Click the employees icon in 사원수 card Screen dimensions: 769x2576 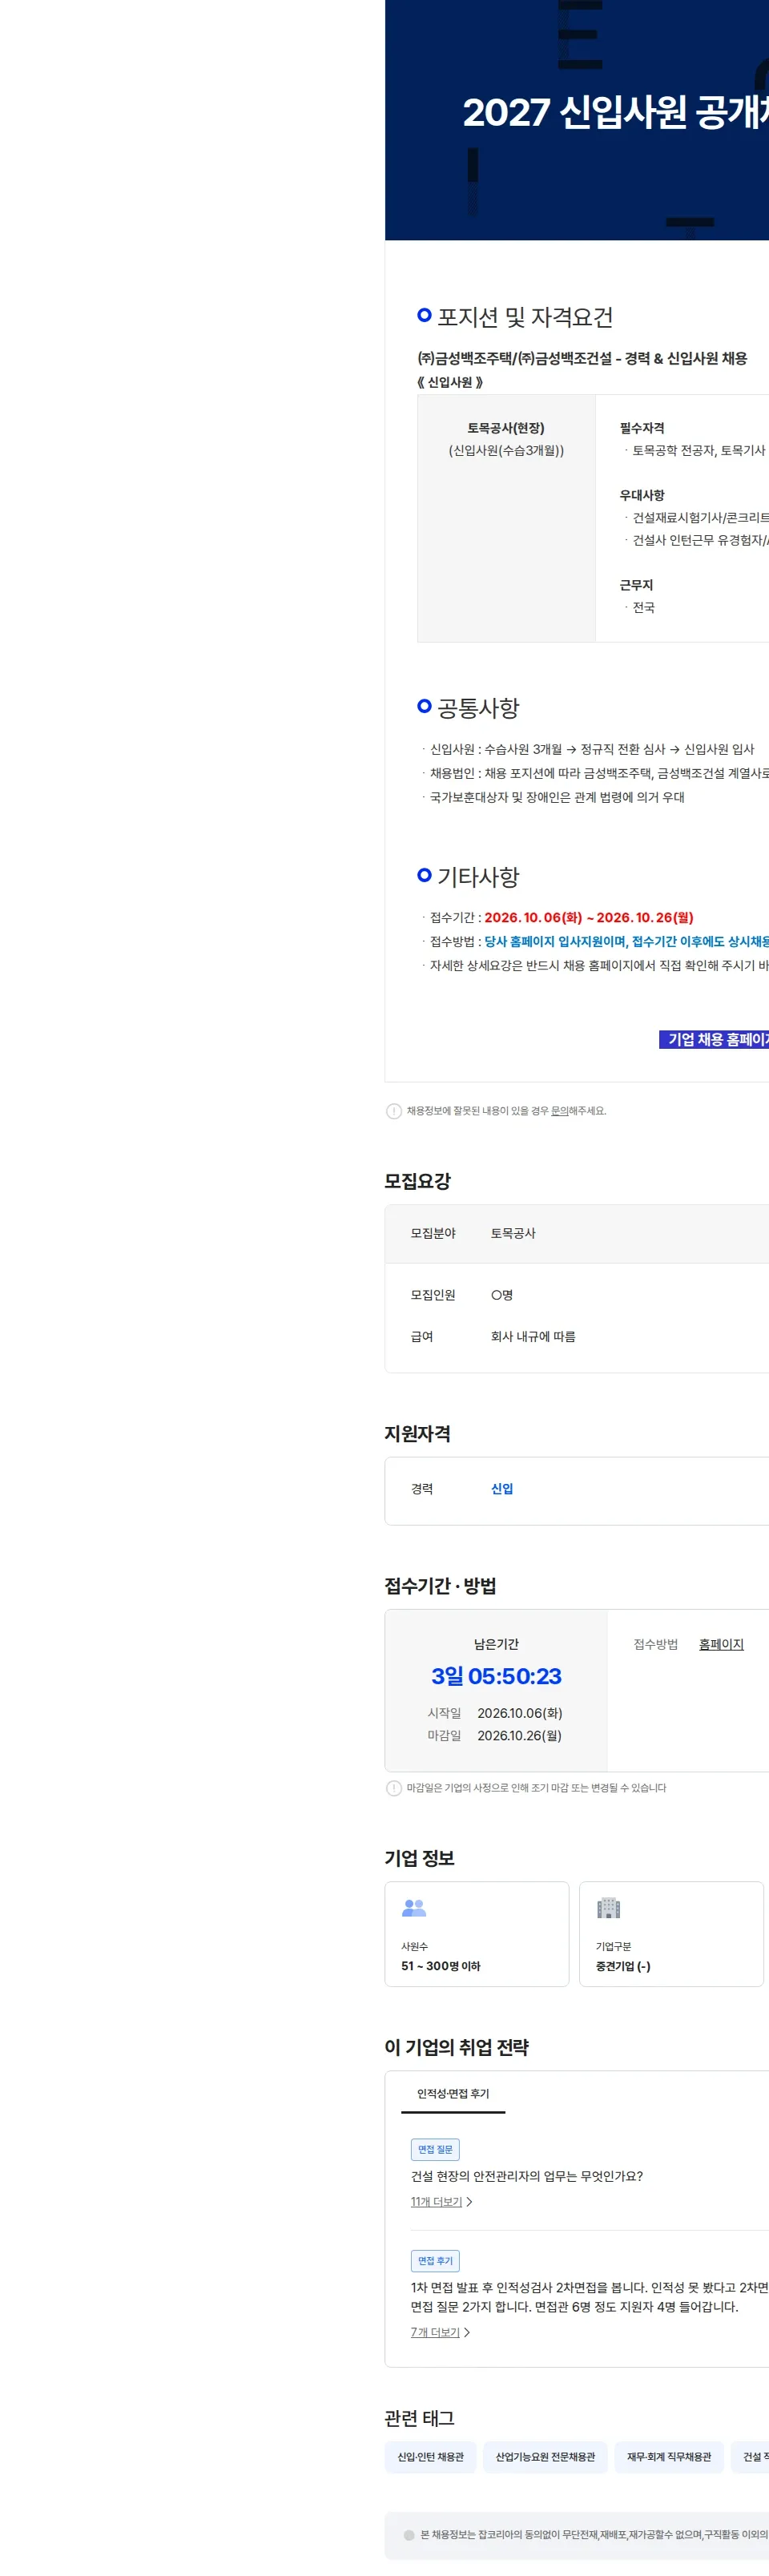(414, 1908)
